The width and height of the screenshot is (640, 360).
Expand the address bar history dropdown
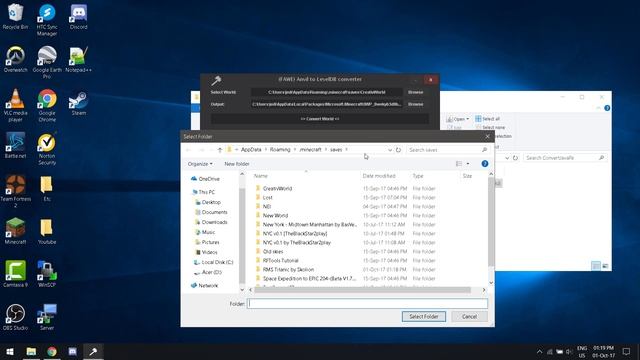[389, 150]
